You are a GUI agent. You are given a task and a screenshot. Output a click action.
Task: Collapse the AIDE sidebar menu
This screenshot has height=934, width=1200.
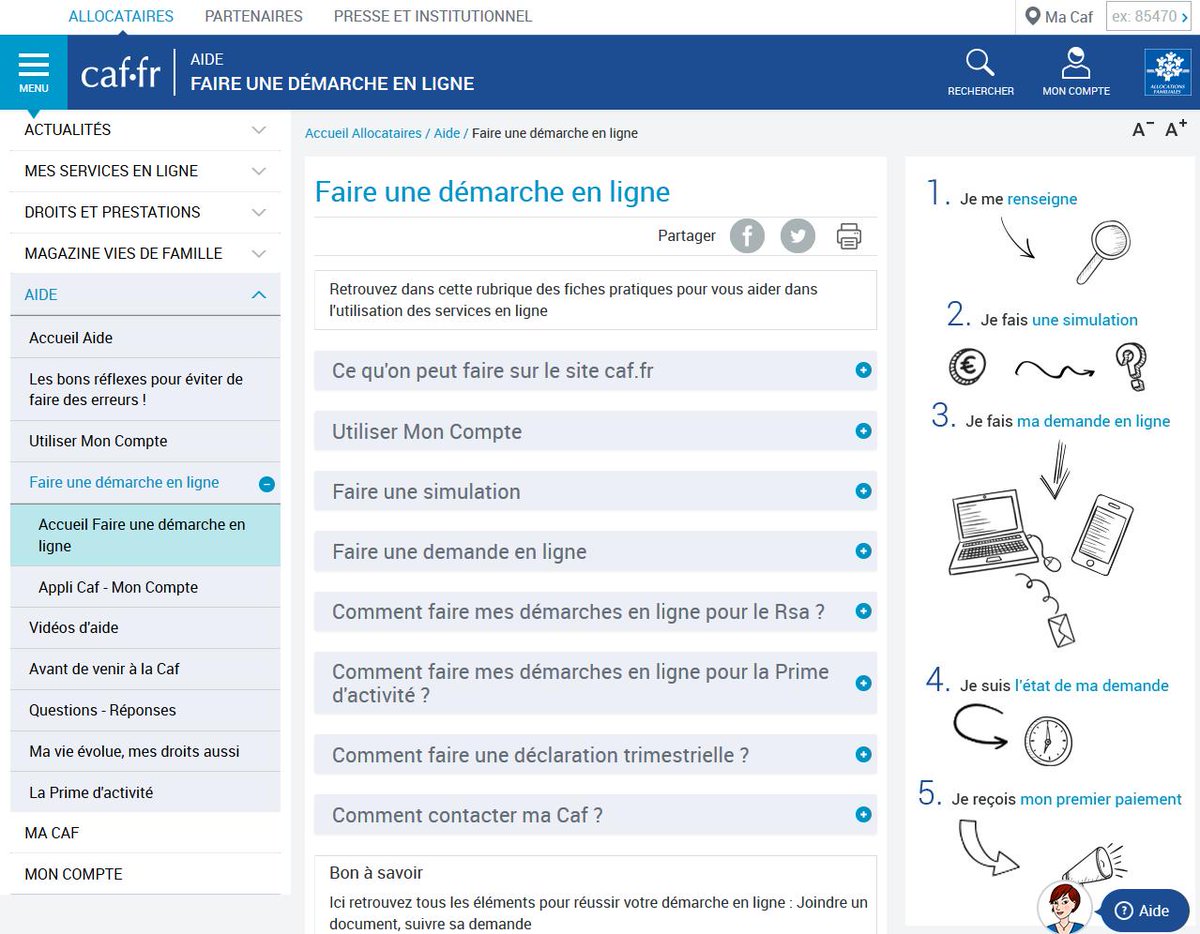(x=145, y=295)
